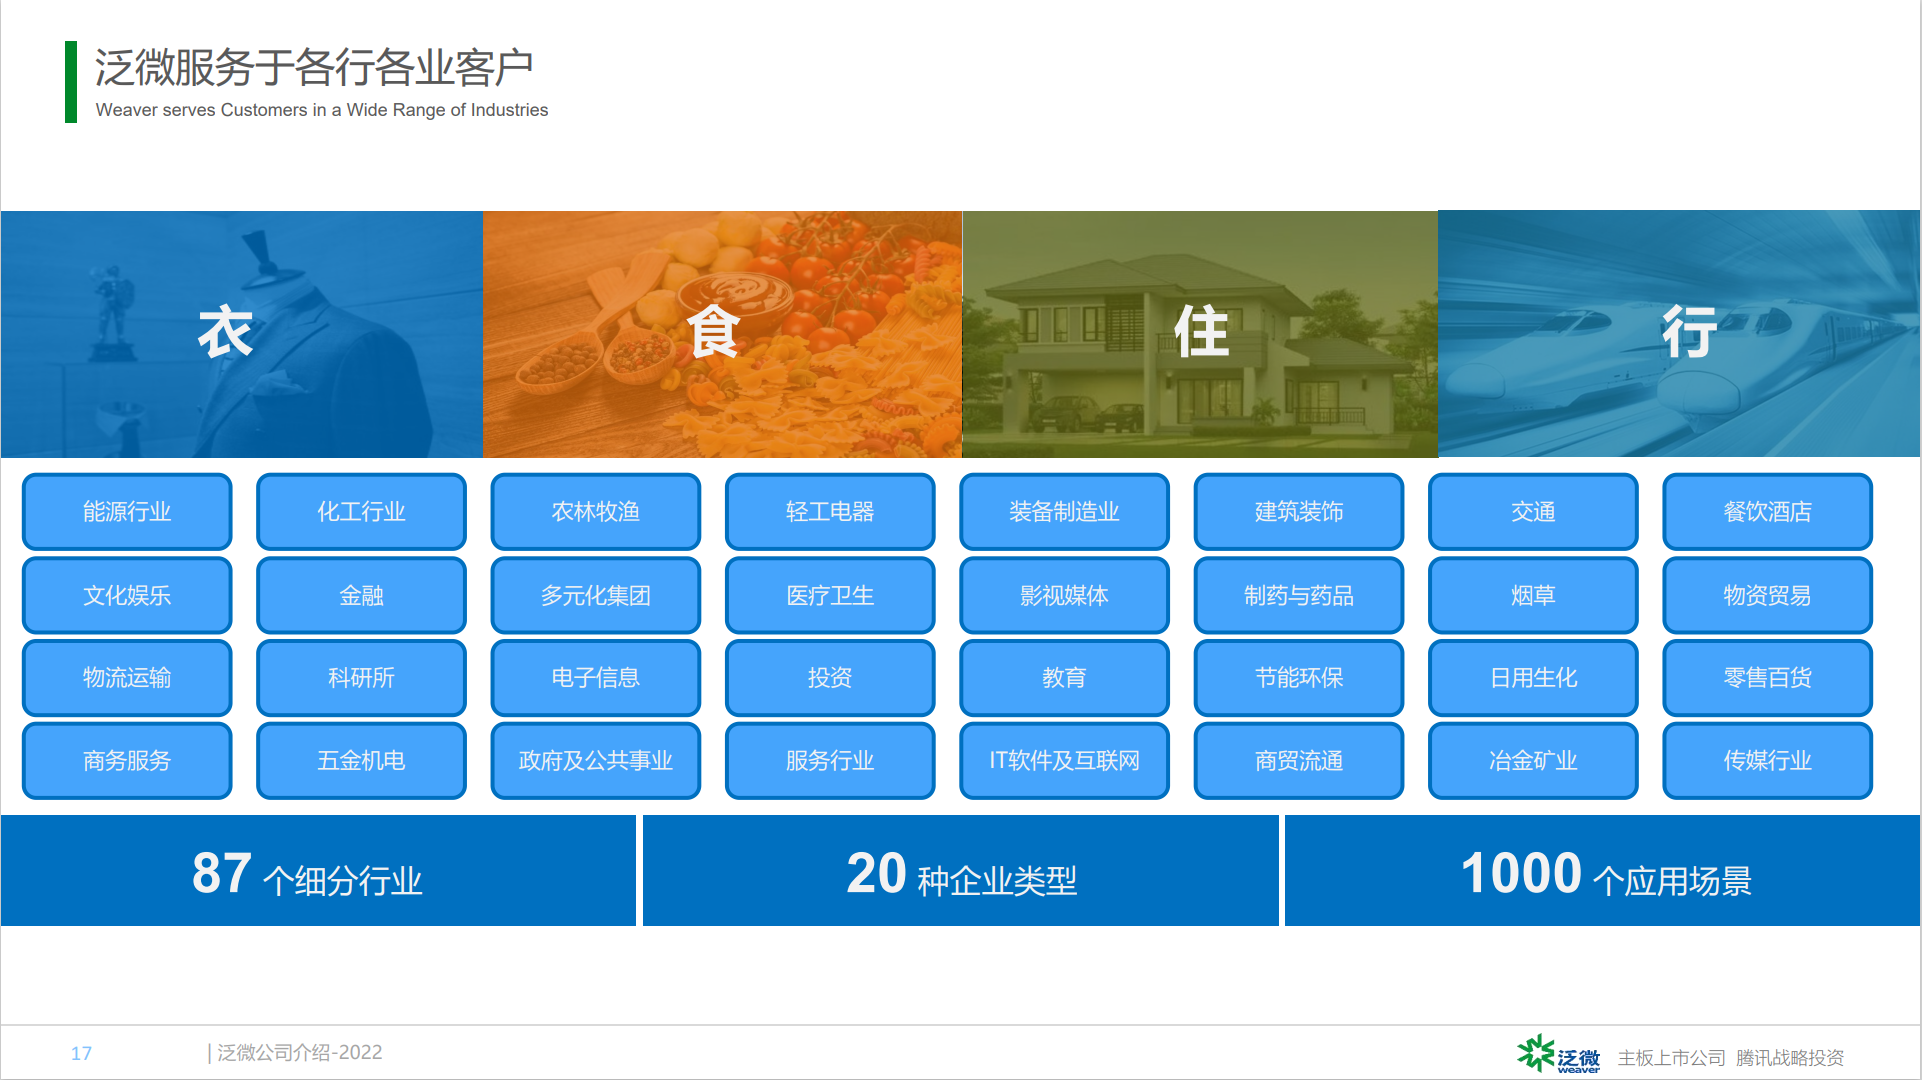Select the 金融 industry button

[361, 596]
